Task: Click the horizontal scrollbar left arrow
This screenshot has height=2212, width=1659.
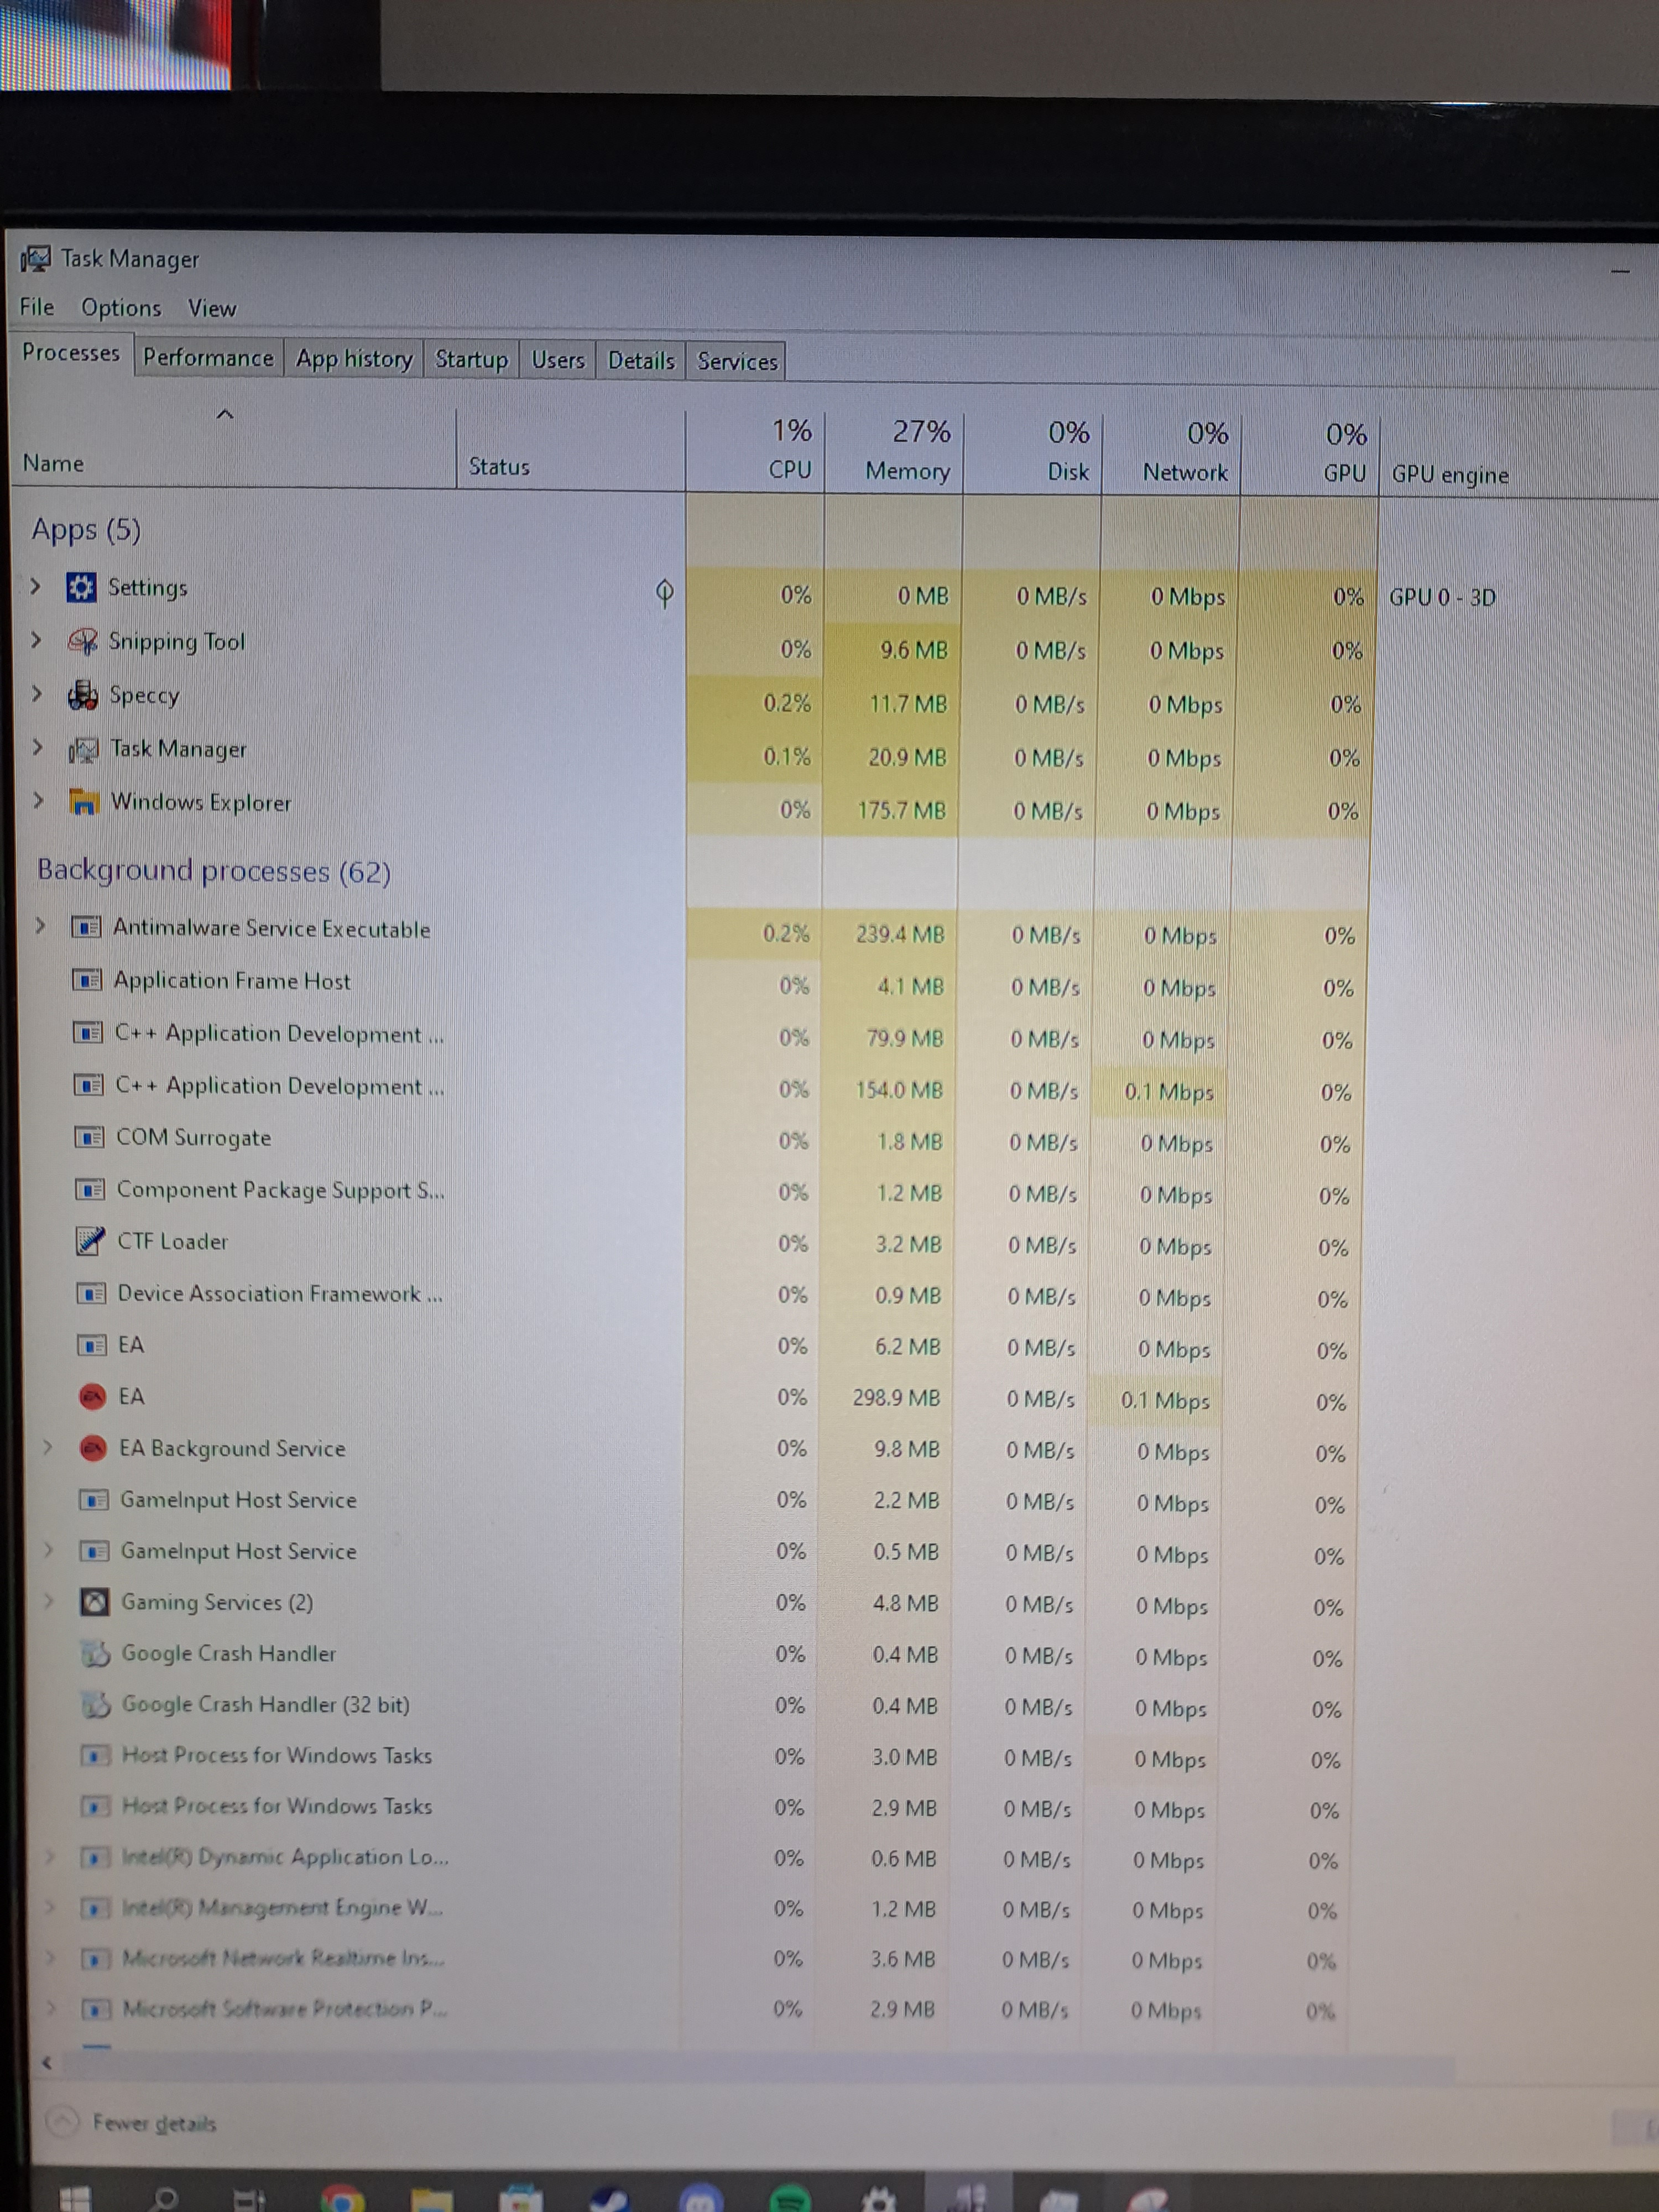Action: click(46, 2062)
